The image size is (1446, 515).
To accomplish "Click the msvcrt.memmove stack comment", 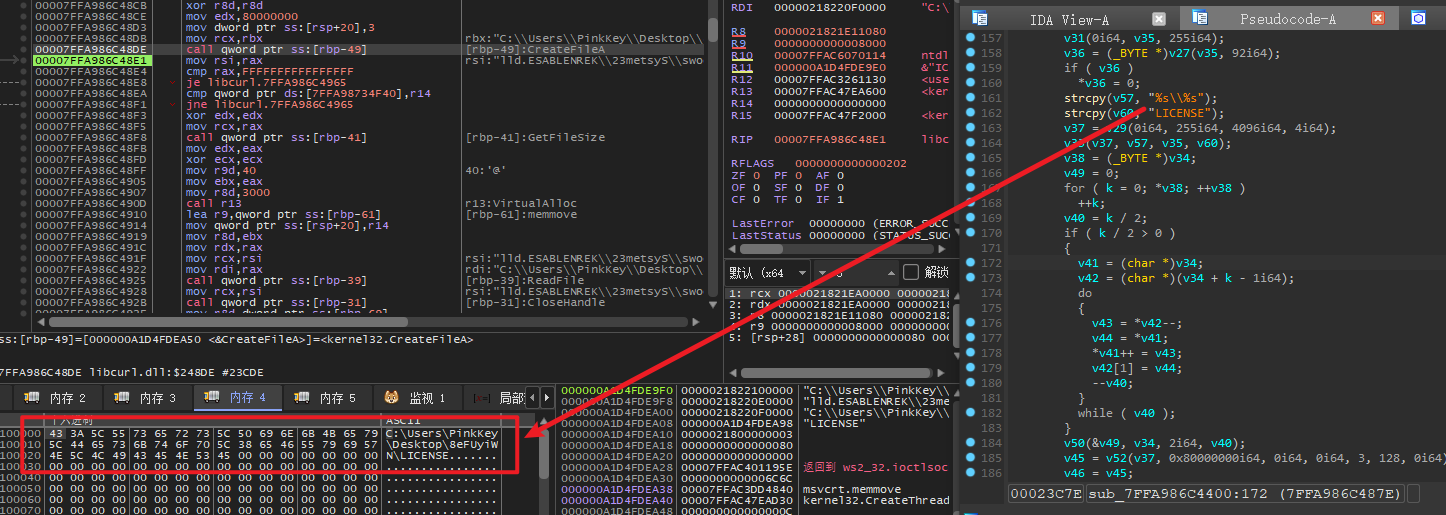I will pos(853,490).
